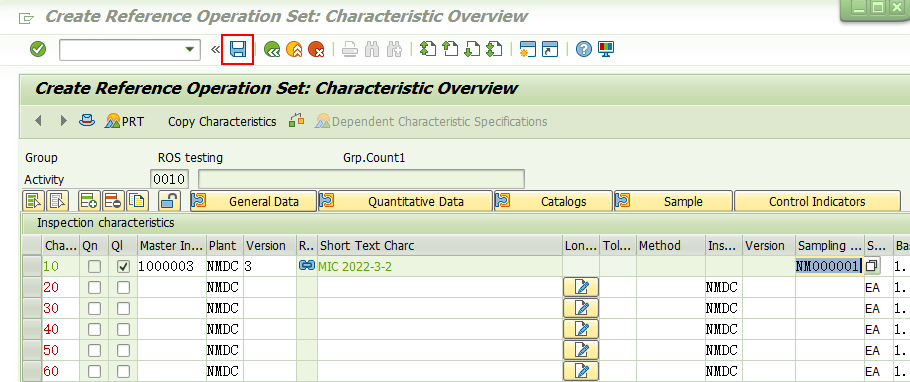Click the green checkmark Enter icon
This screenshot has width=910, height=382.
click(x=38, y=49)
